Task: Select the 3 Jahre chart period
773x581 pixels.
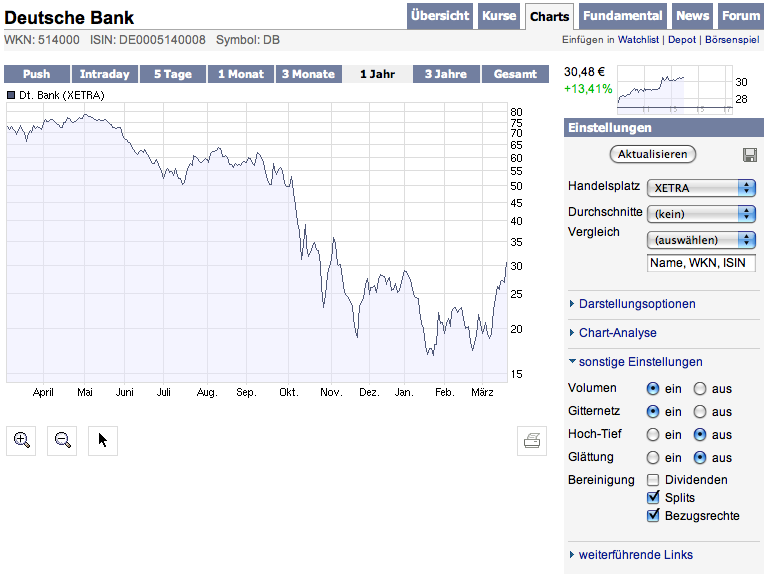Action: pos(446,74)
